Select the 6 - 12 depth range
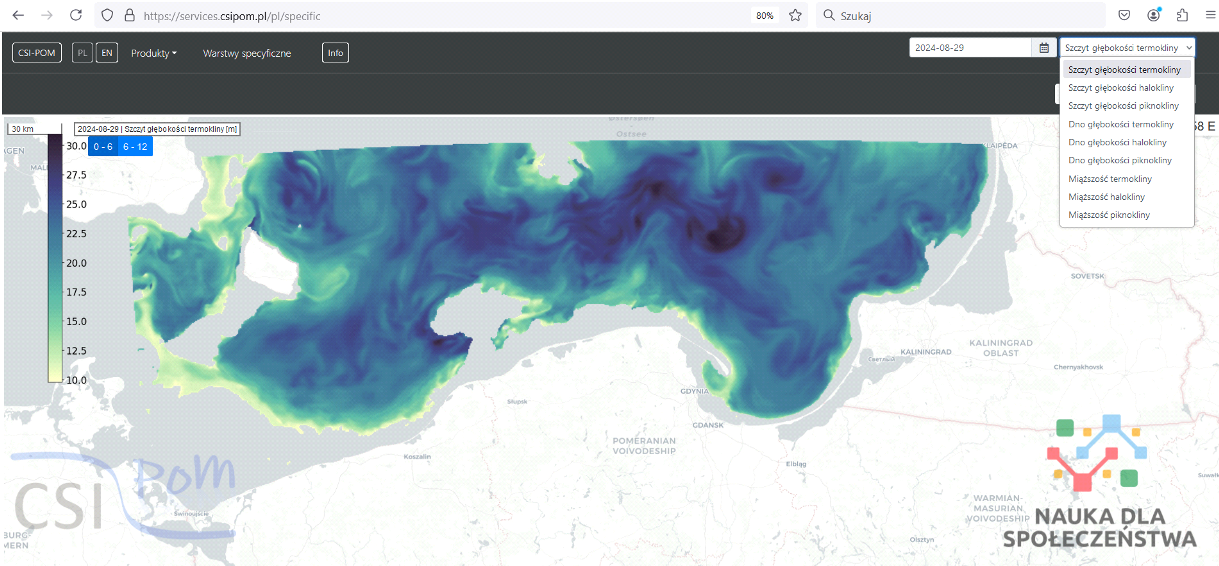Screen dimensions: 1219x566 pos(135,146)
